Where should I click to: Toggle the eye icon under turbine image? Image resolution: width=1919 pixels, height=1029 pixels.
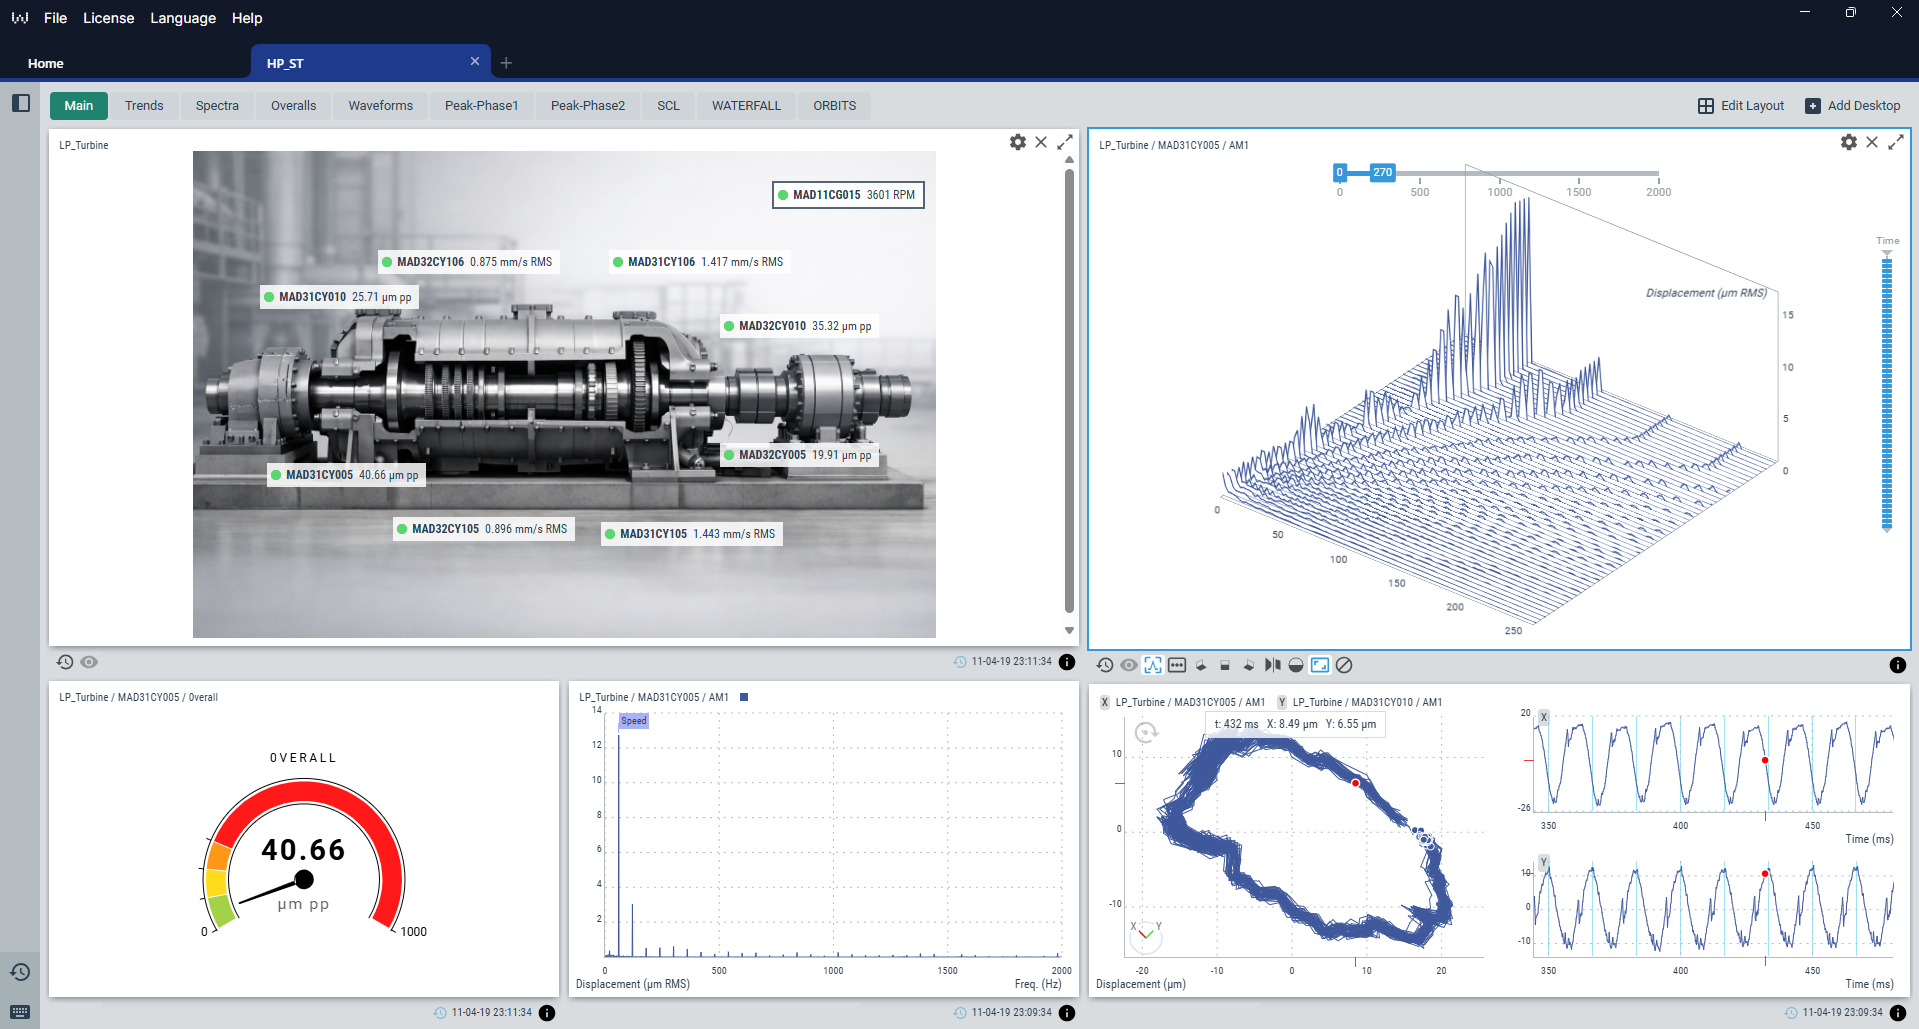89,662
